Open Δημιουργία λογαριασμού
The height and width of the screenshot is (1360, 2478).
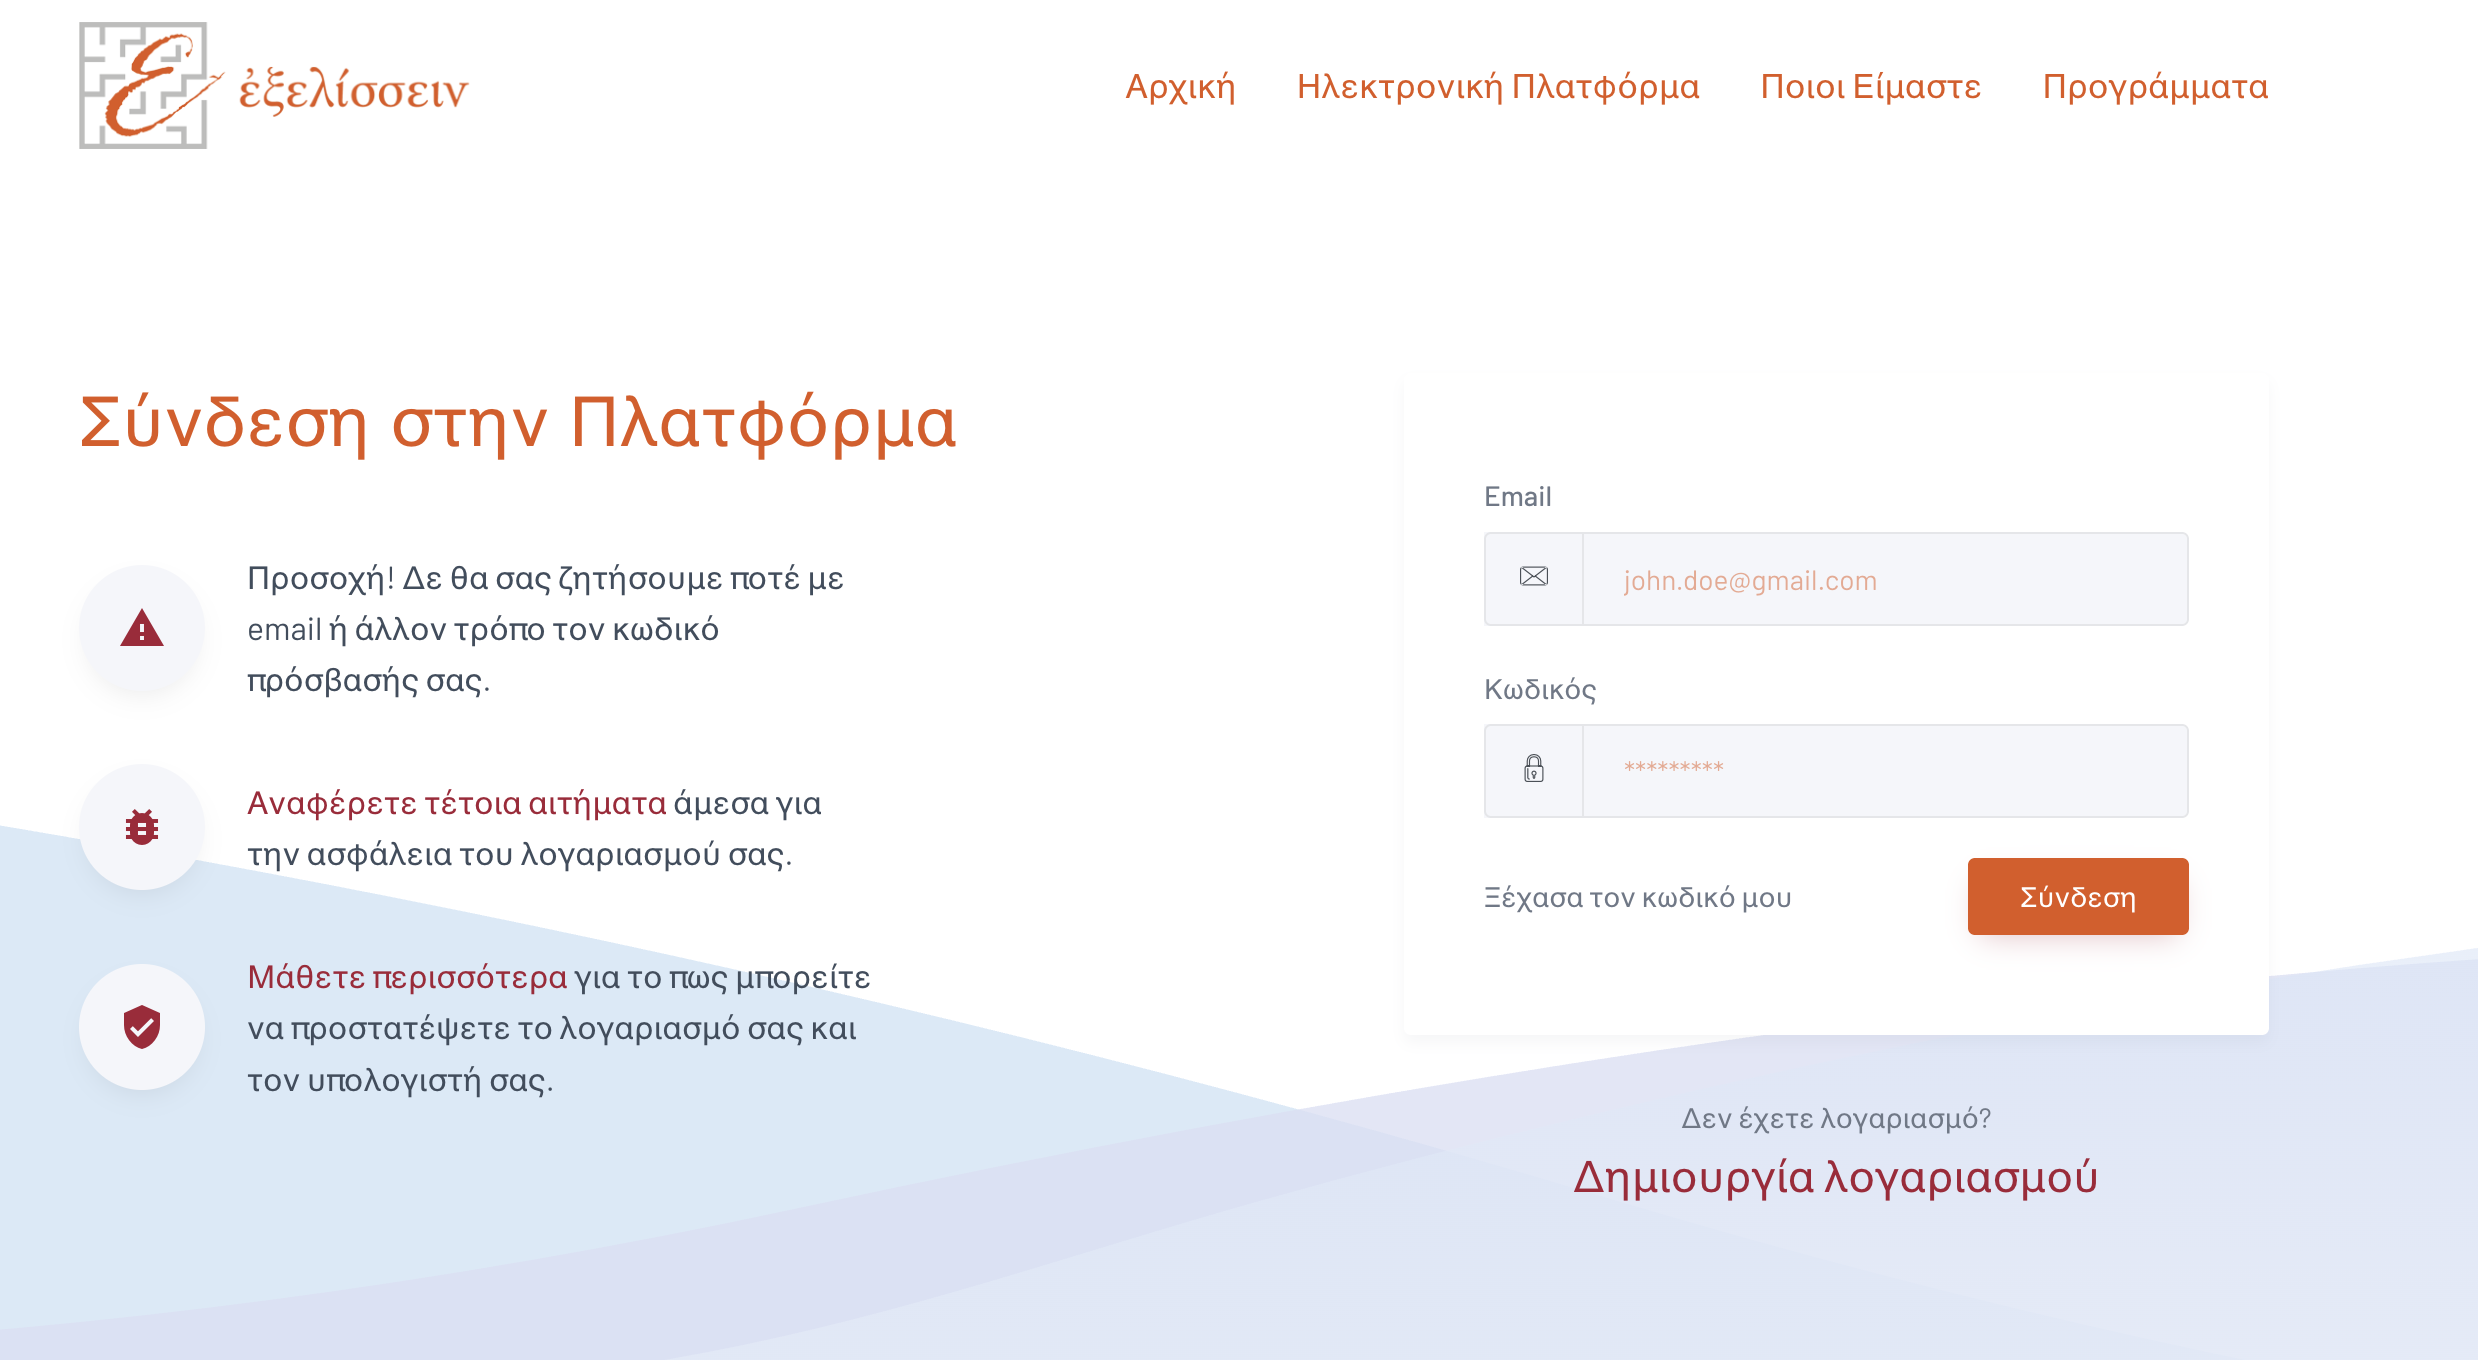point(1835,1177)
